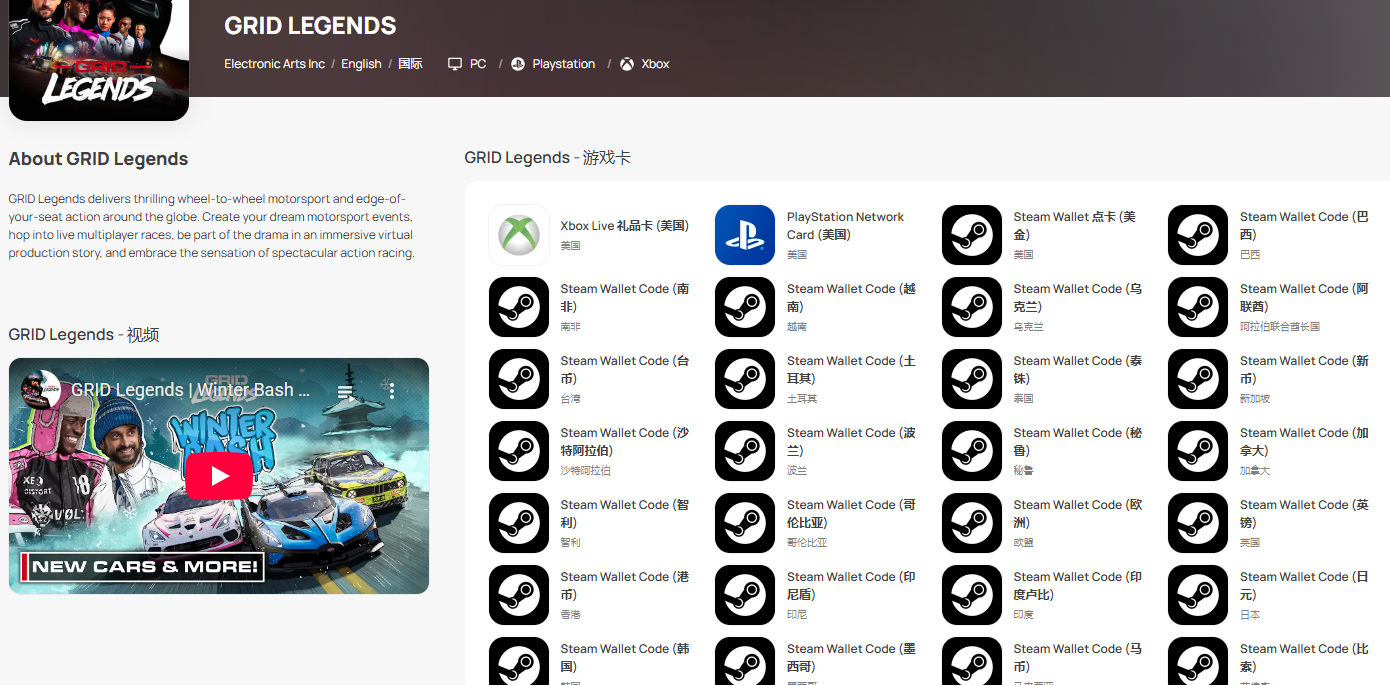1390x685 pixels.
Task: Open Steam Wallet Code (港币) link
Action: coord(624,585)
